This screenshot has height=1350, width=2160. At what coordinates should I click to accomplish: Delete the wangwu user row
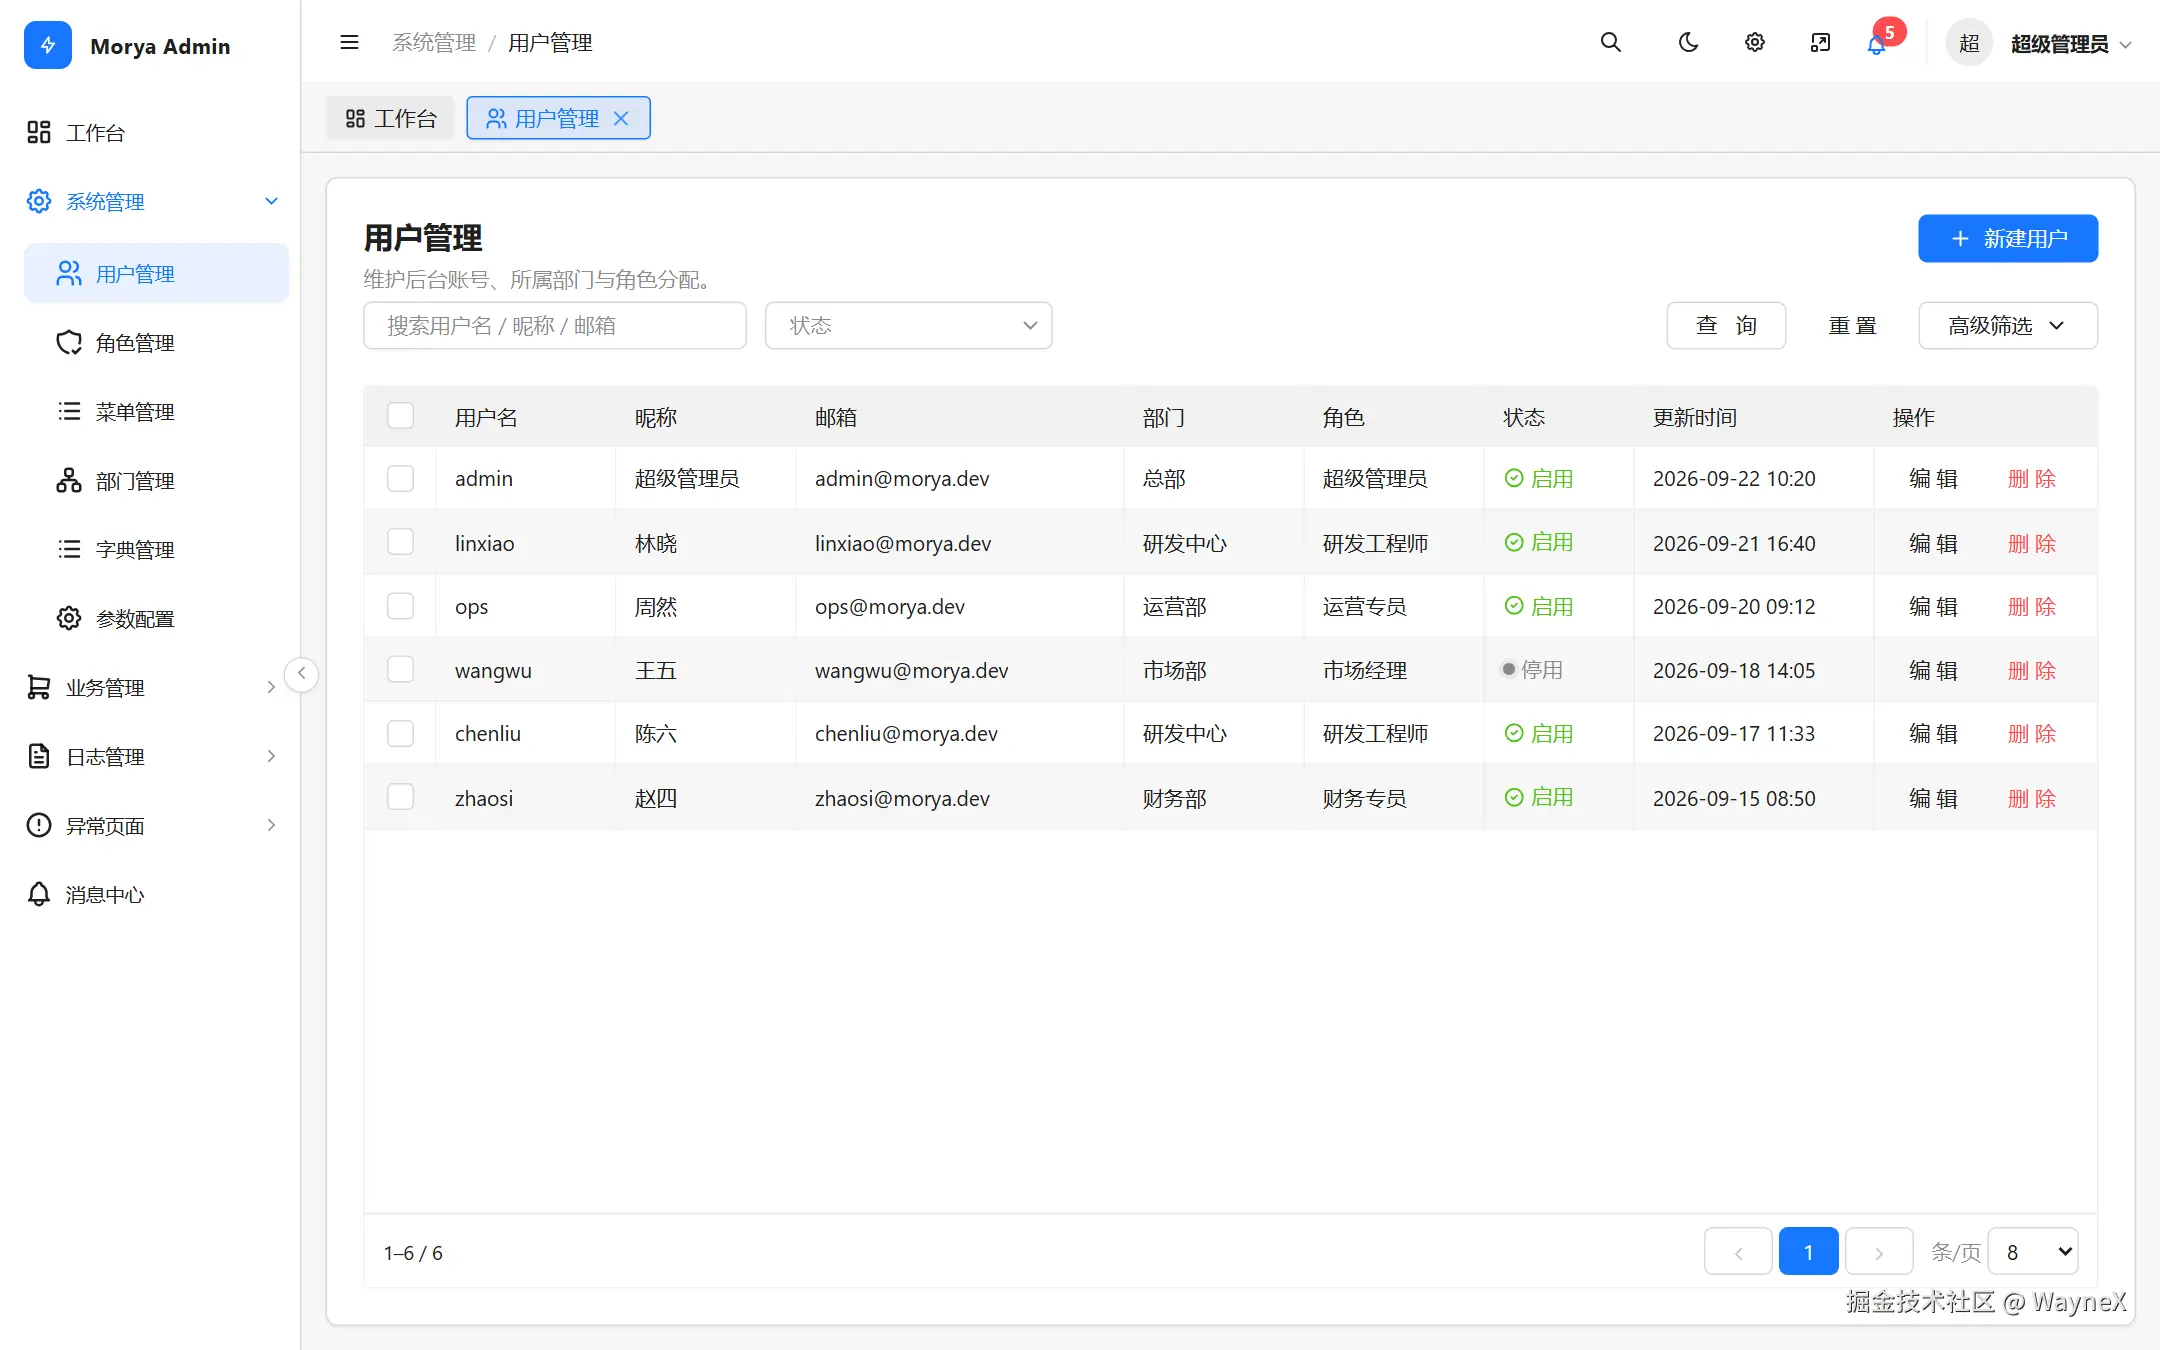click(x=2032, y=670)
